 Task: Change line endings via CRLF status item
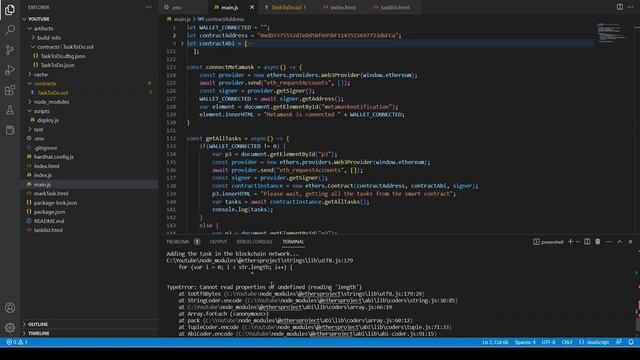click(x=567, y=342)
